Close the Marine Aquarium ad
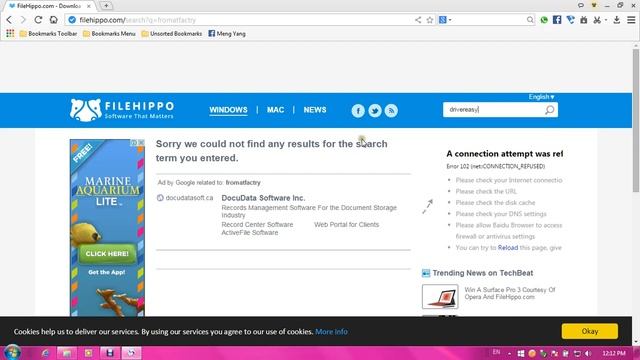 pos(141,142)
